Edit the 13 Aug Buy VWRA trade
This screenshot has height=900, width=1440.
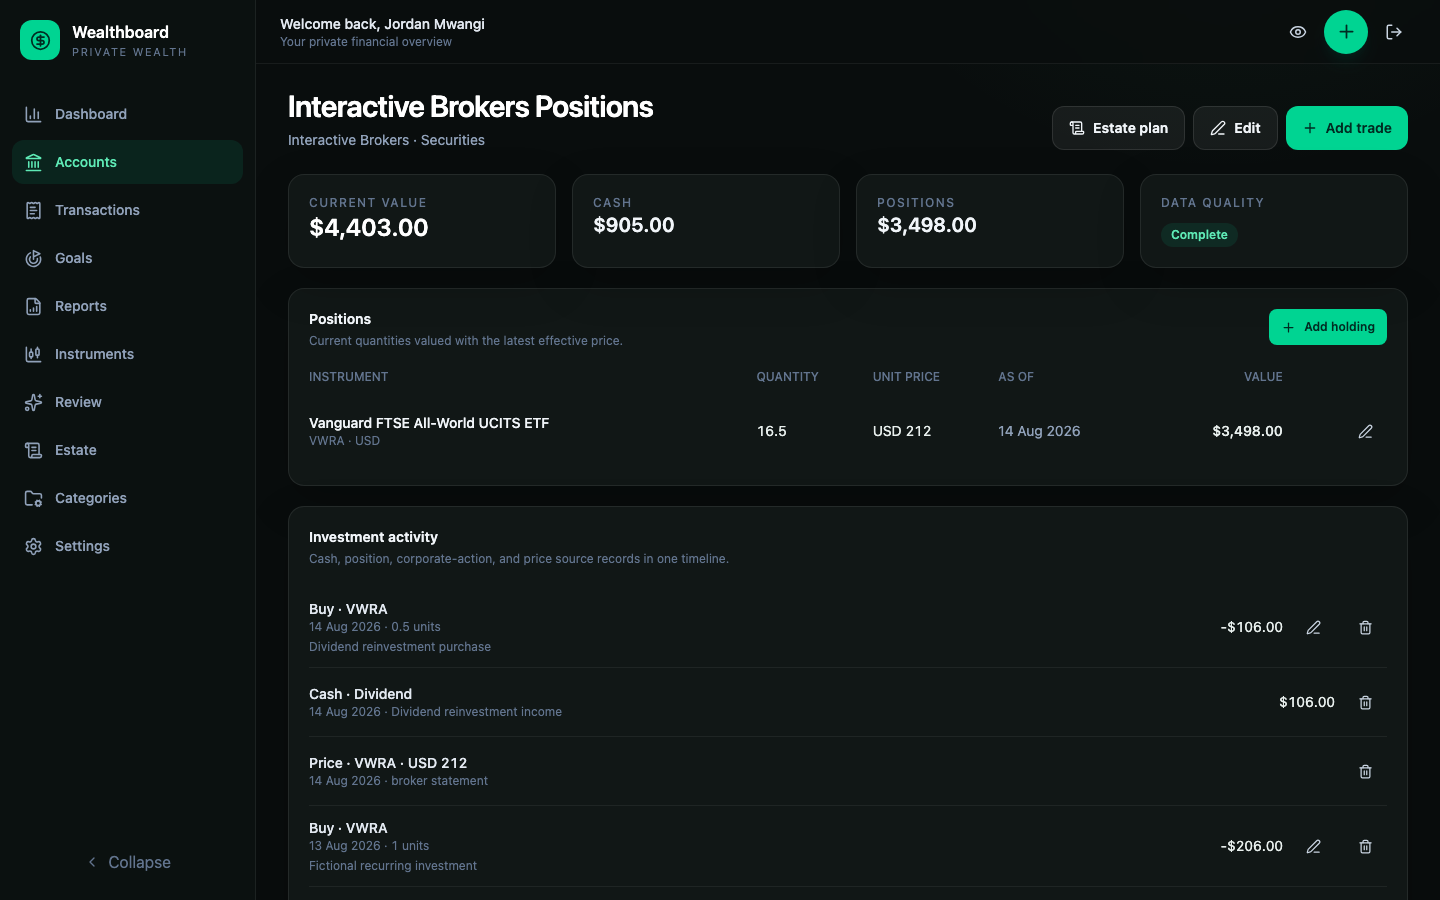point(1313,846)
